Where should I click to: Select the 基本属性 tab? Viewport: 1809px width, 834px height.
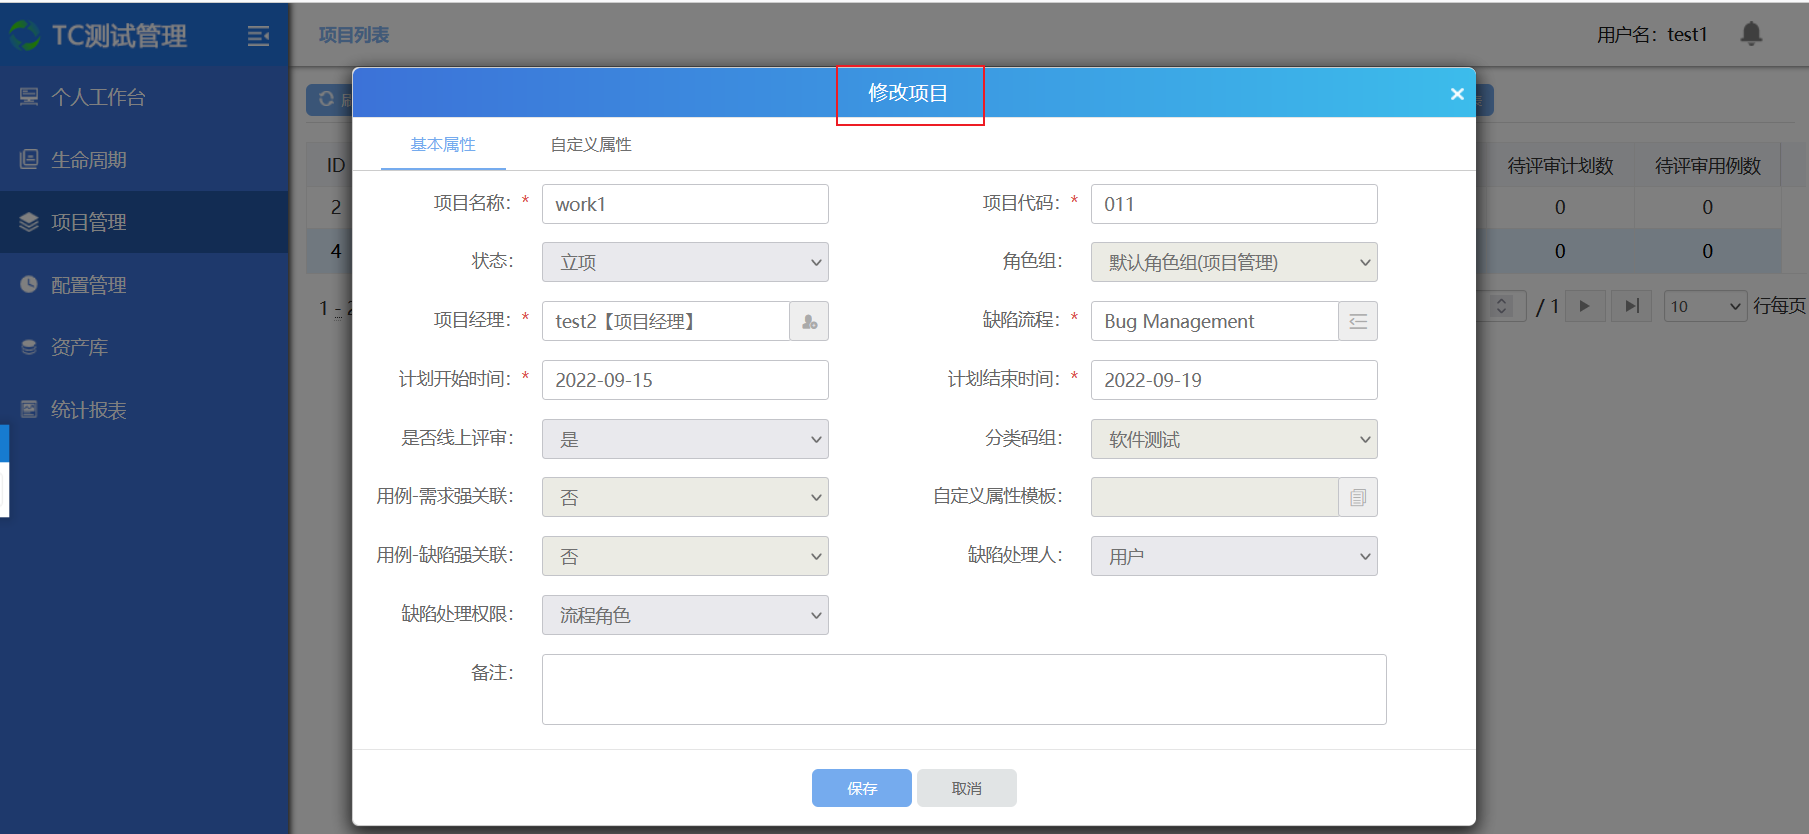pyautogui.click(x=443, y=145)
